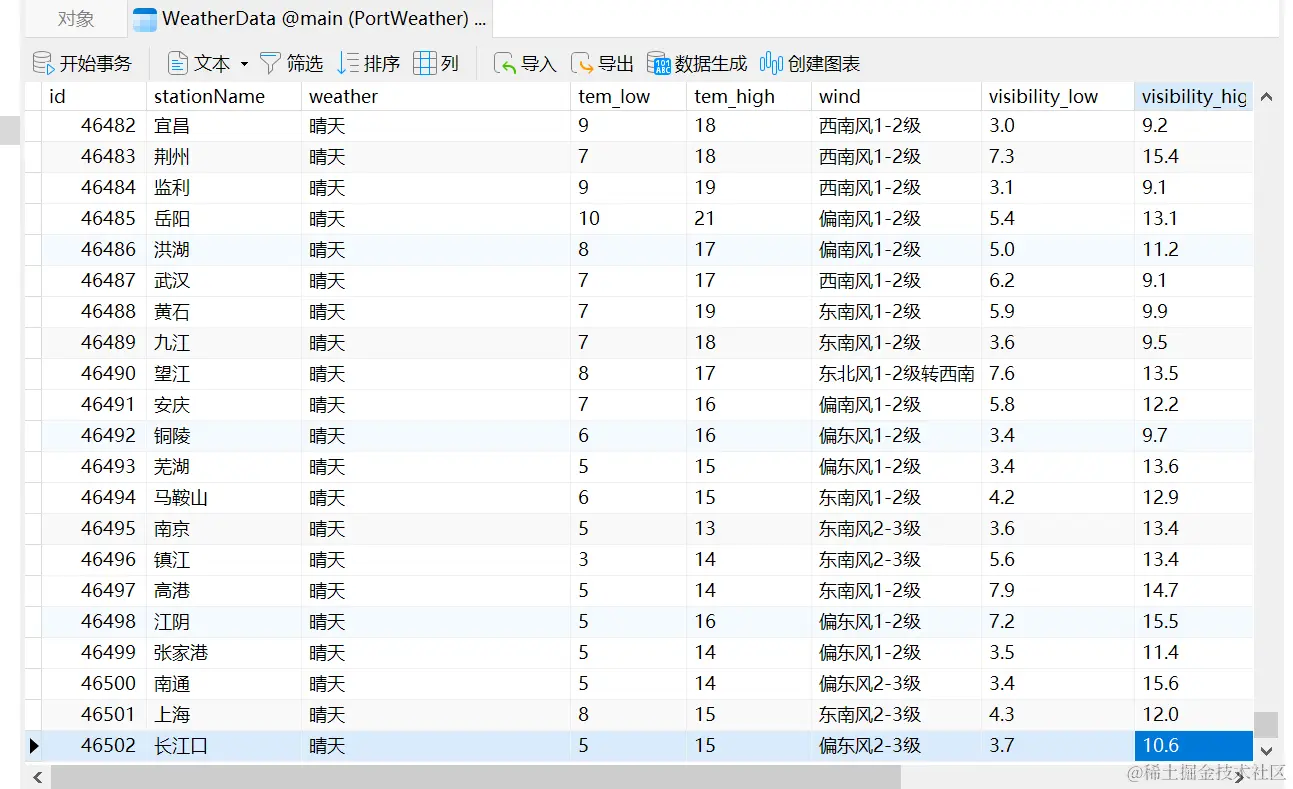
Task: Select id cell 46500 of 南通 row
Action: coord(94,683)
